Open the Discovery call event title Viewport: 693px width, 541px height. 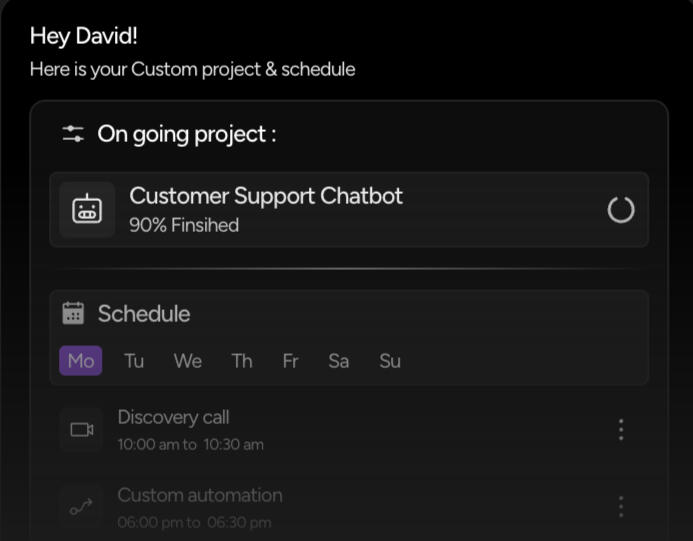[x=173, y=417]
